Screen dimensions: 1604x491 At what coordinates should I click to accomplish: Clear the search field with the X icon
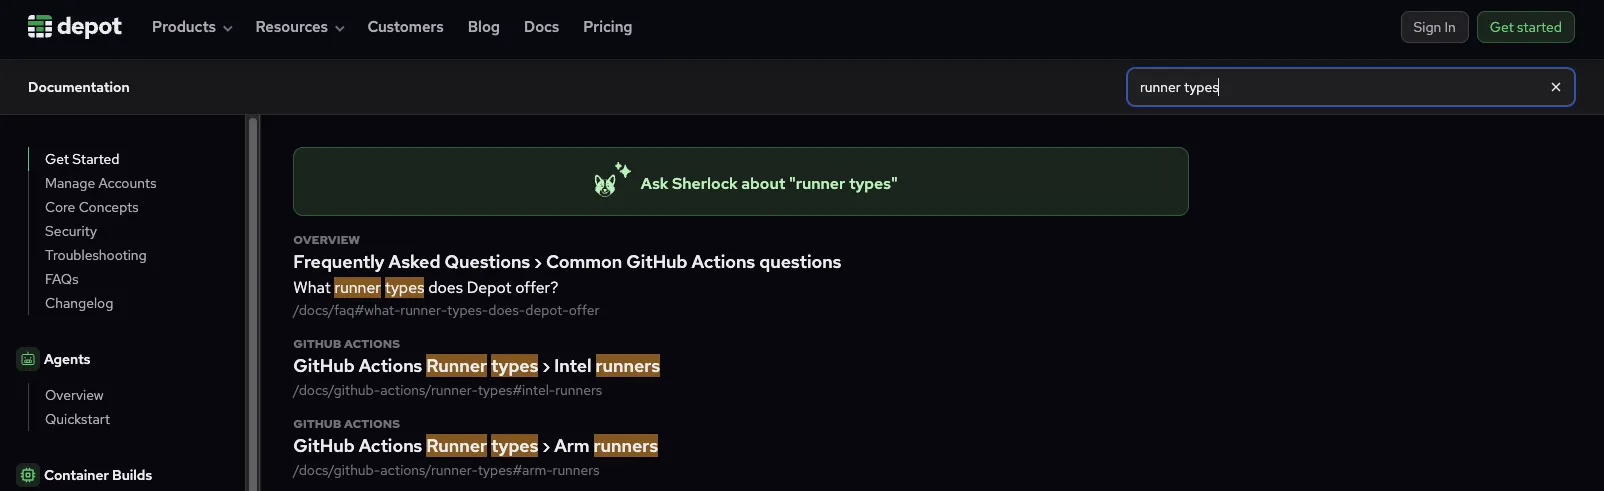(1555, 87)
